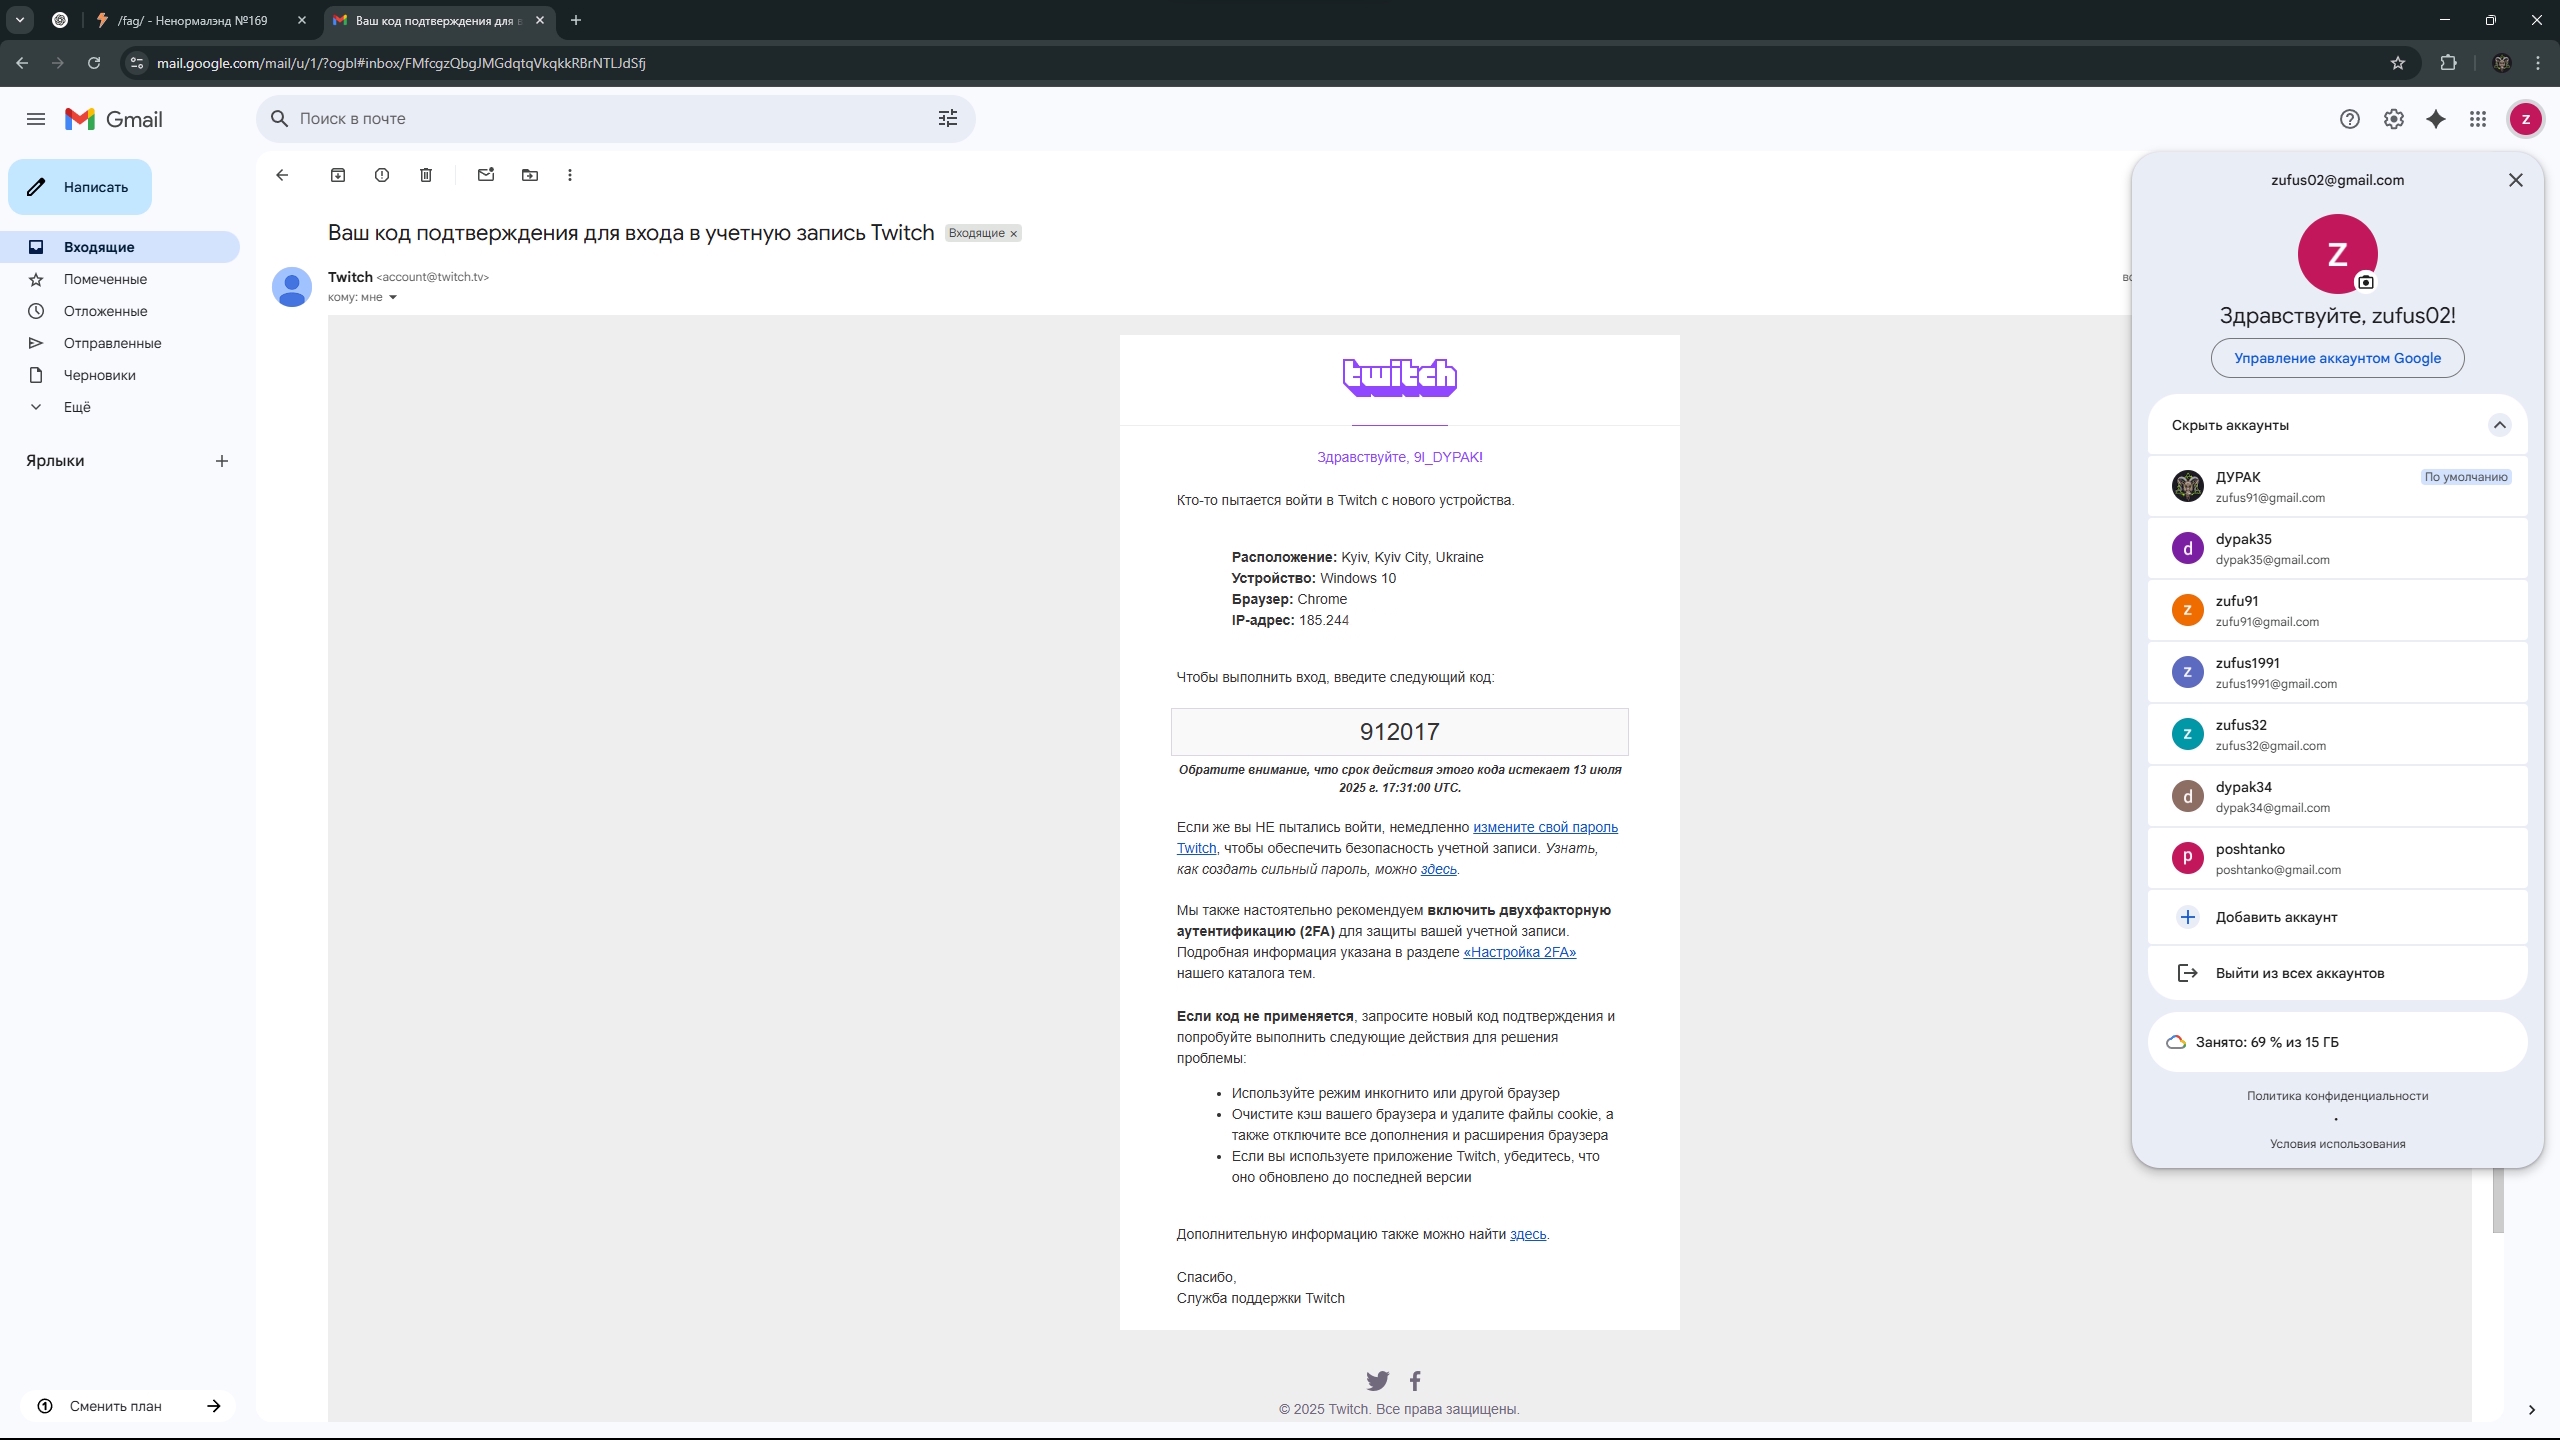Close the account switcher panel
This screenshot has height=1440, width=2560.
[2516, 180]
